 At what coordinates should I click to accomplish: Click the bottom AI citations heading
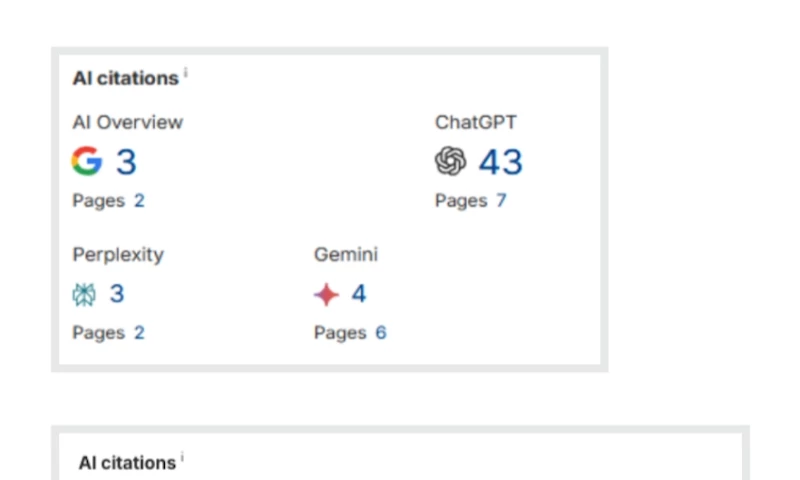point(127,463)
